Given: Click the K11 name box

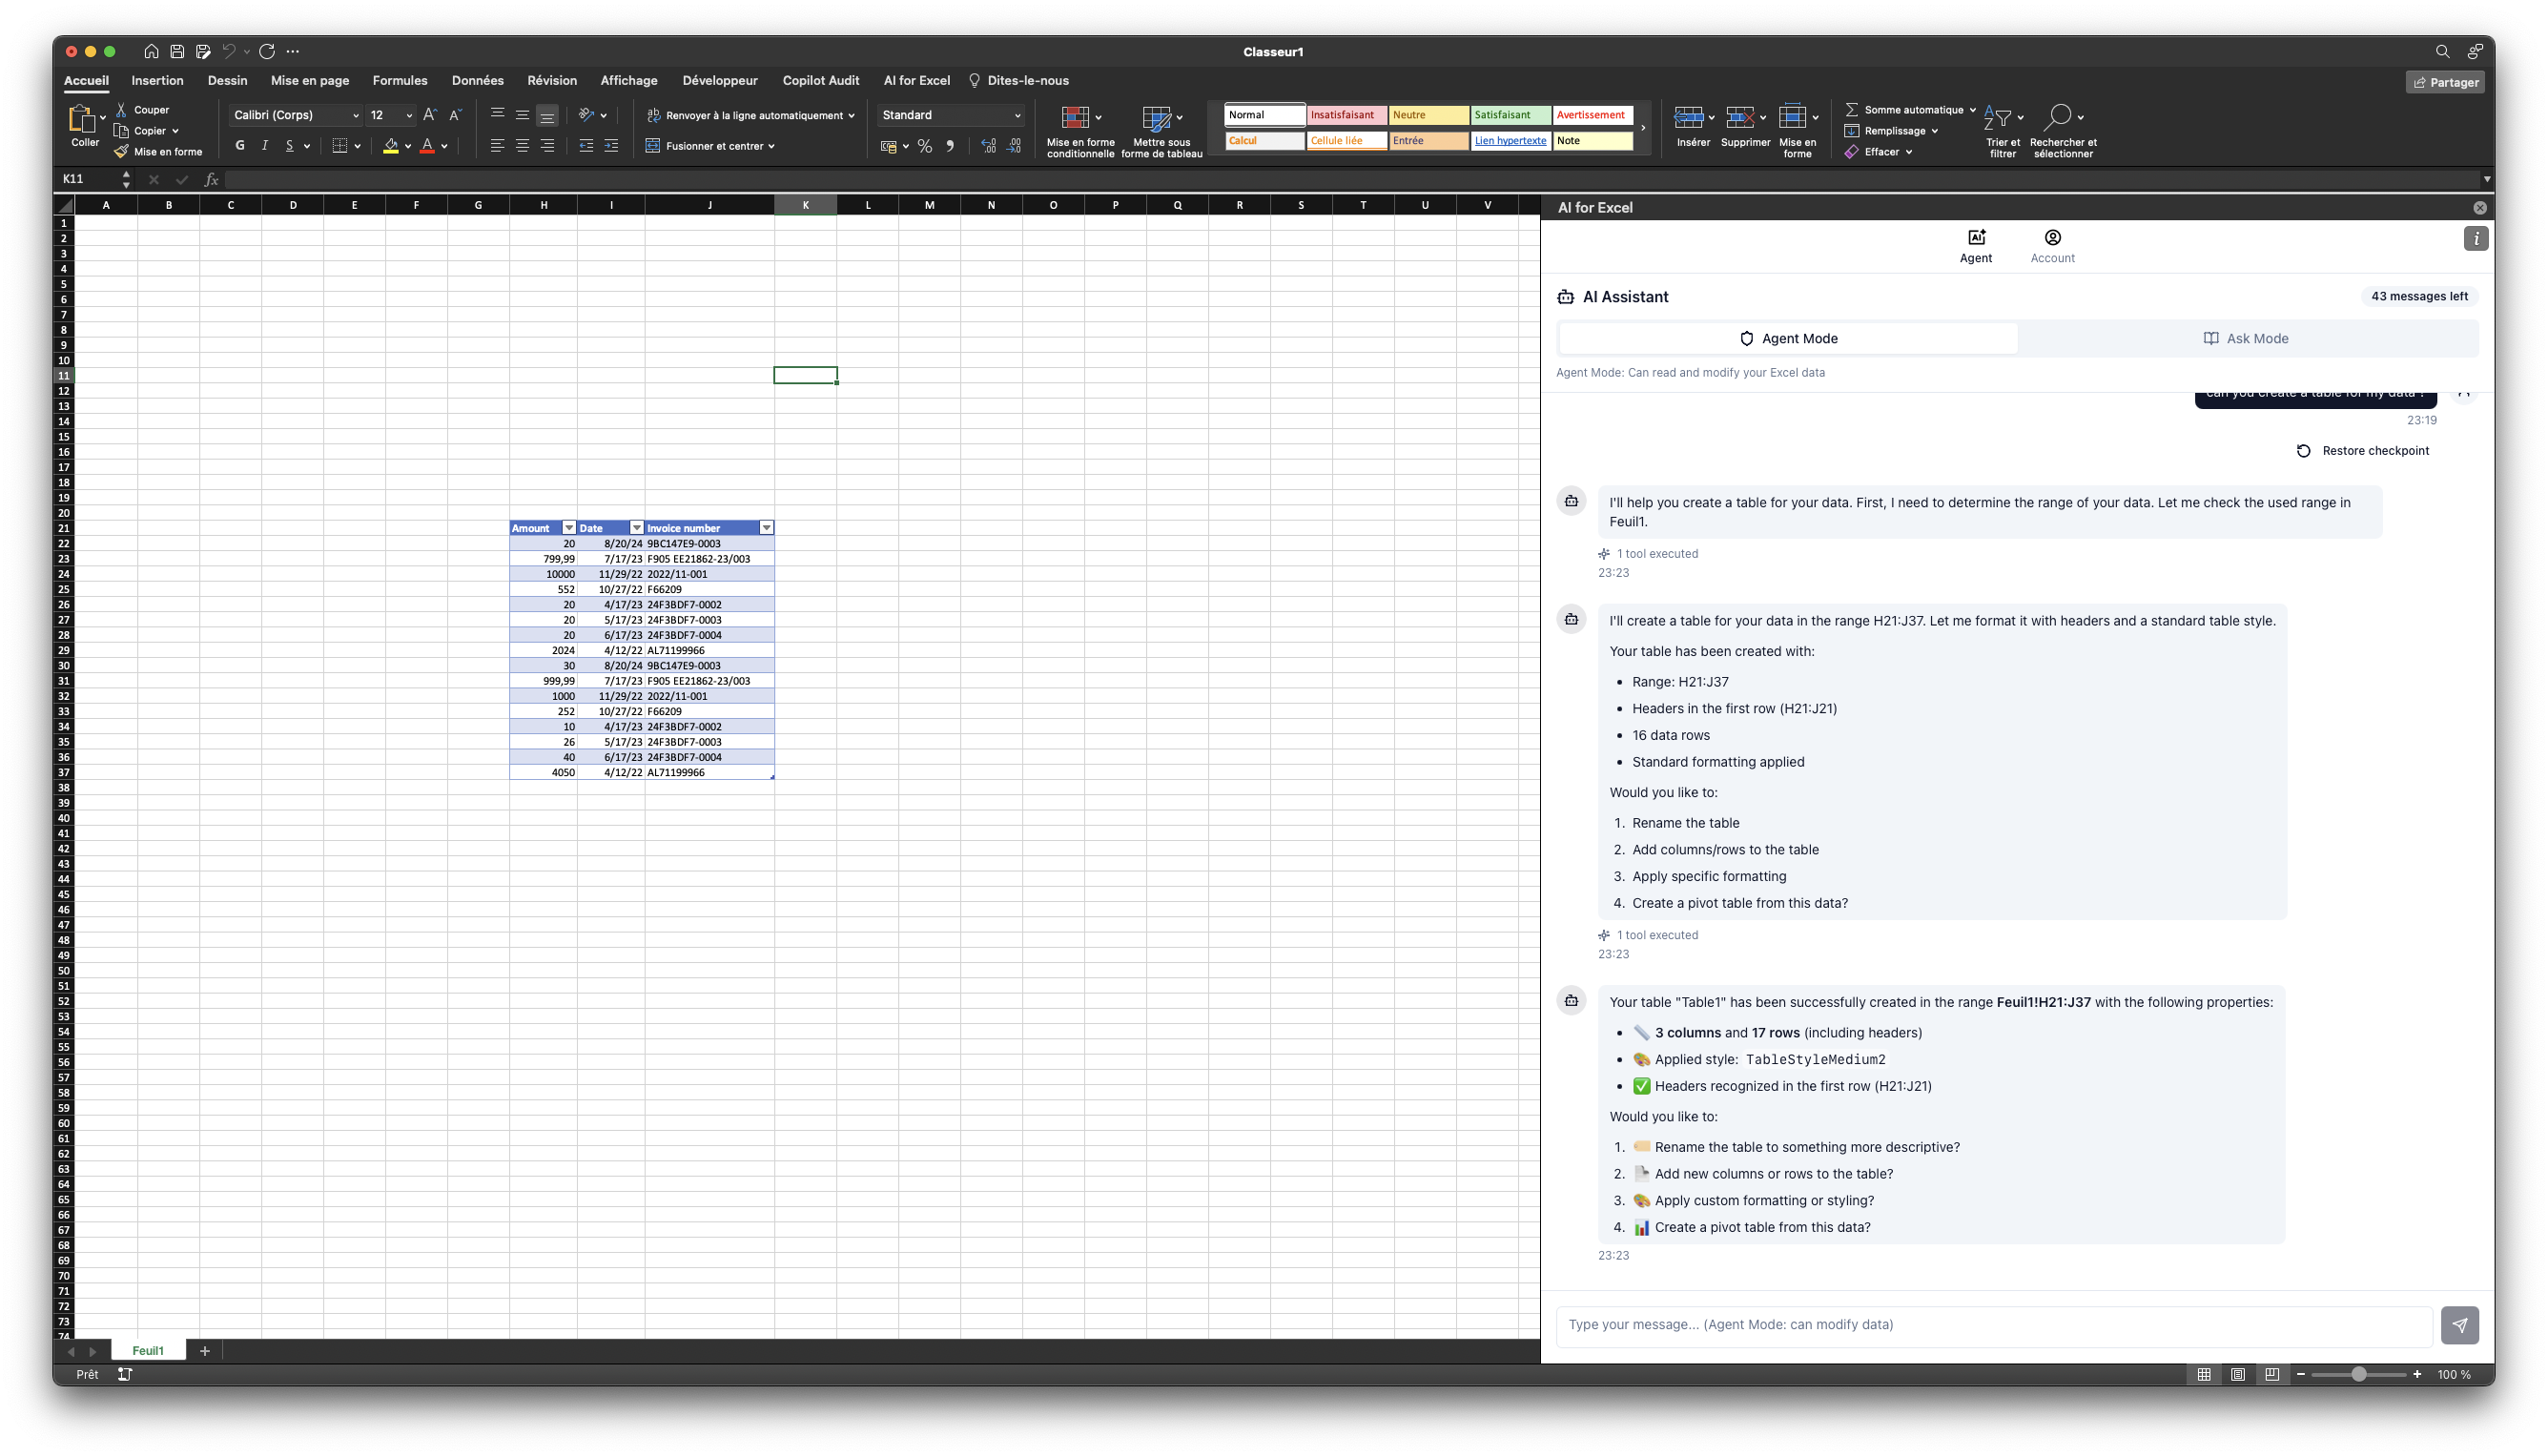Looking at the screenshot, I should click(88, 179).
